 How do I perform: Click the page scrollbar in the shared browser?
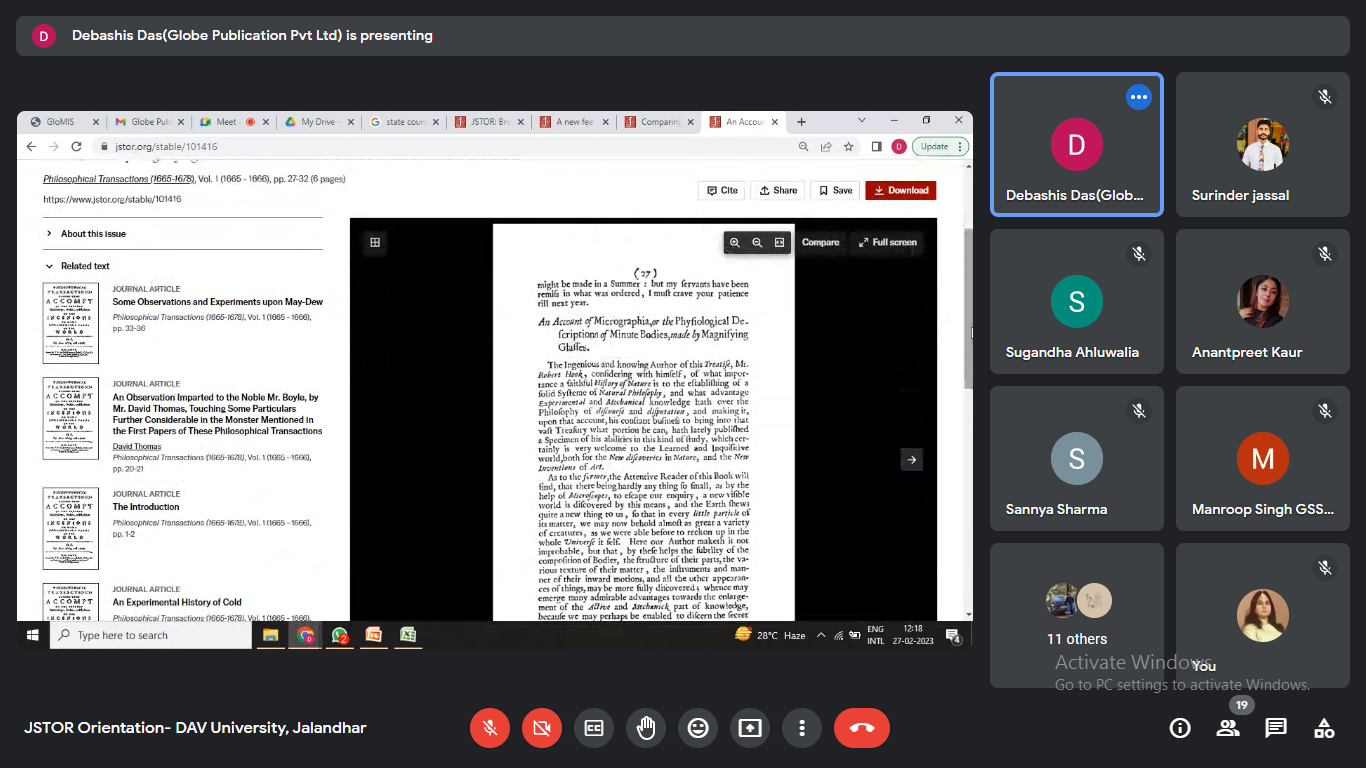(967, 310)
